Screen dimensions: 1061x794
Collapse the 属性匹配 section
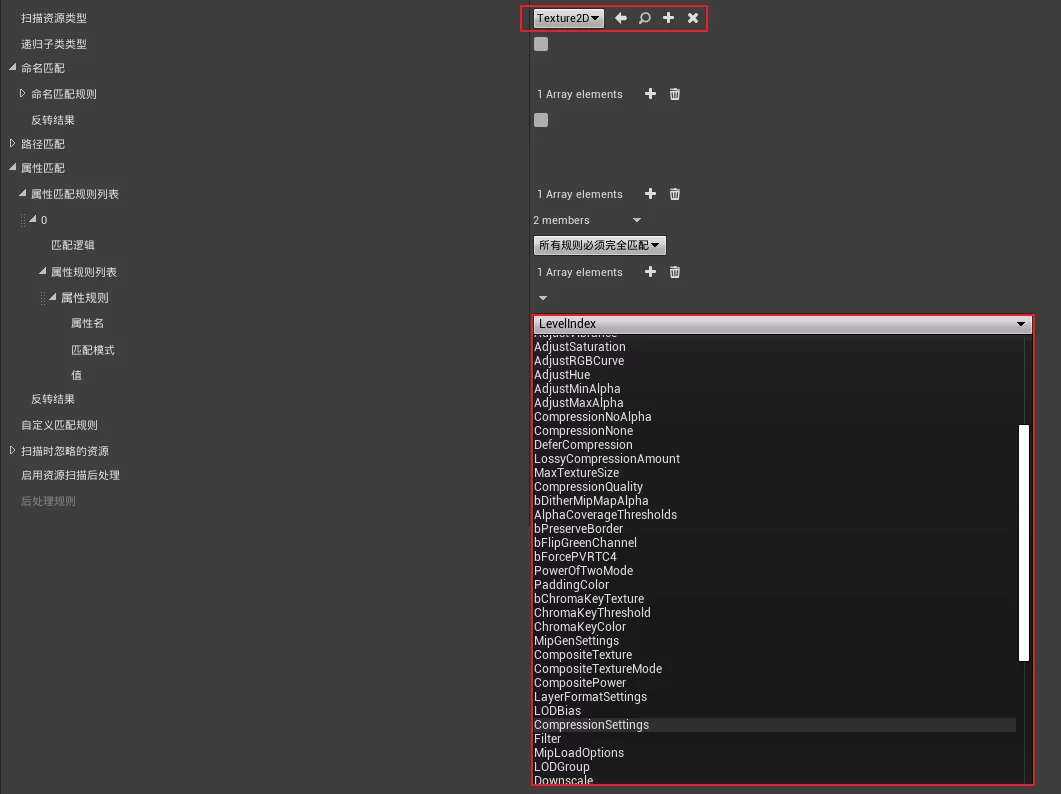click(x=13, y=168)
